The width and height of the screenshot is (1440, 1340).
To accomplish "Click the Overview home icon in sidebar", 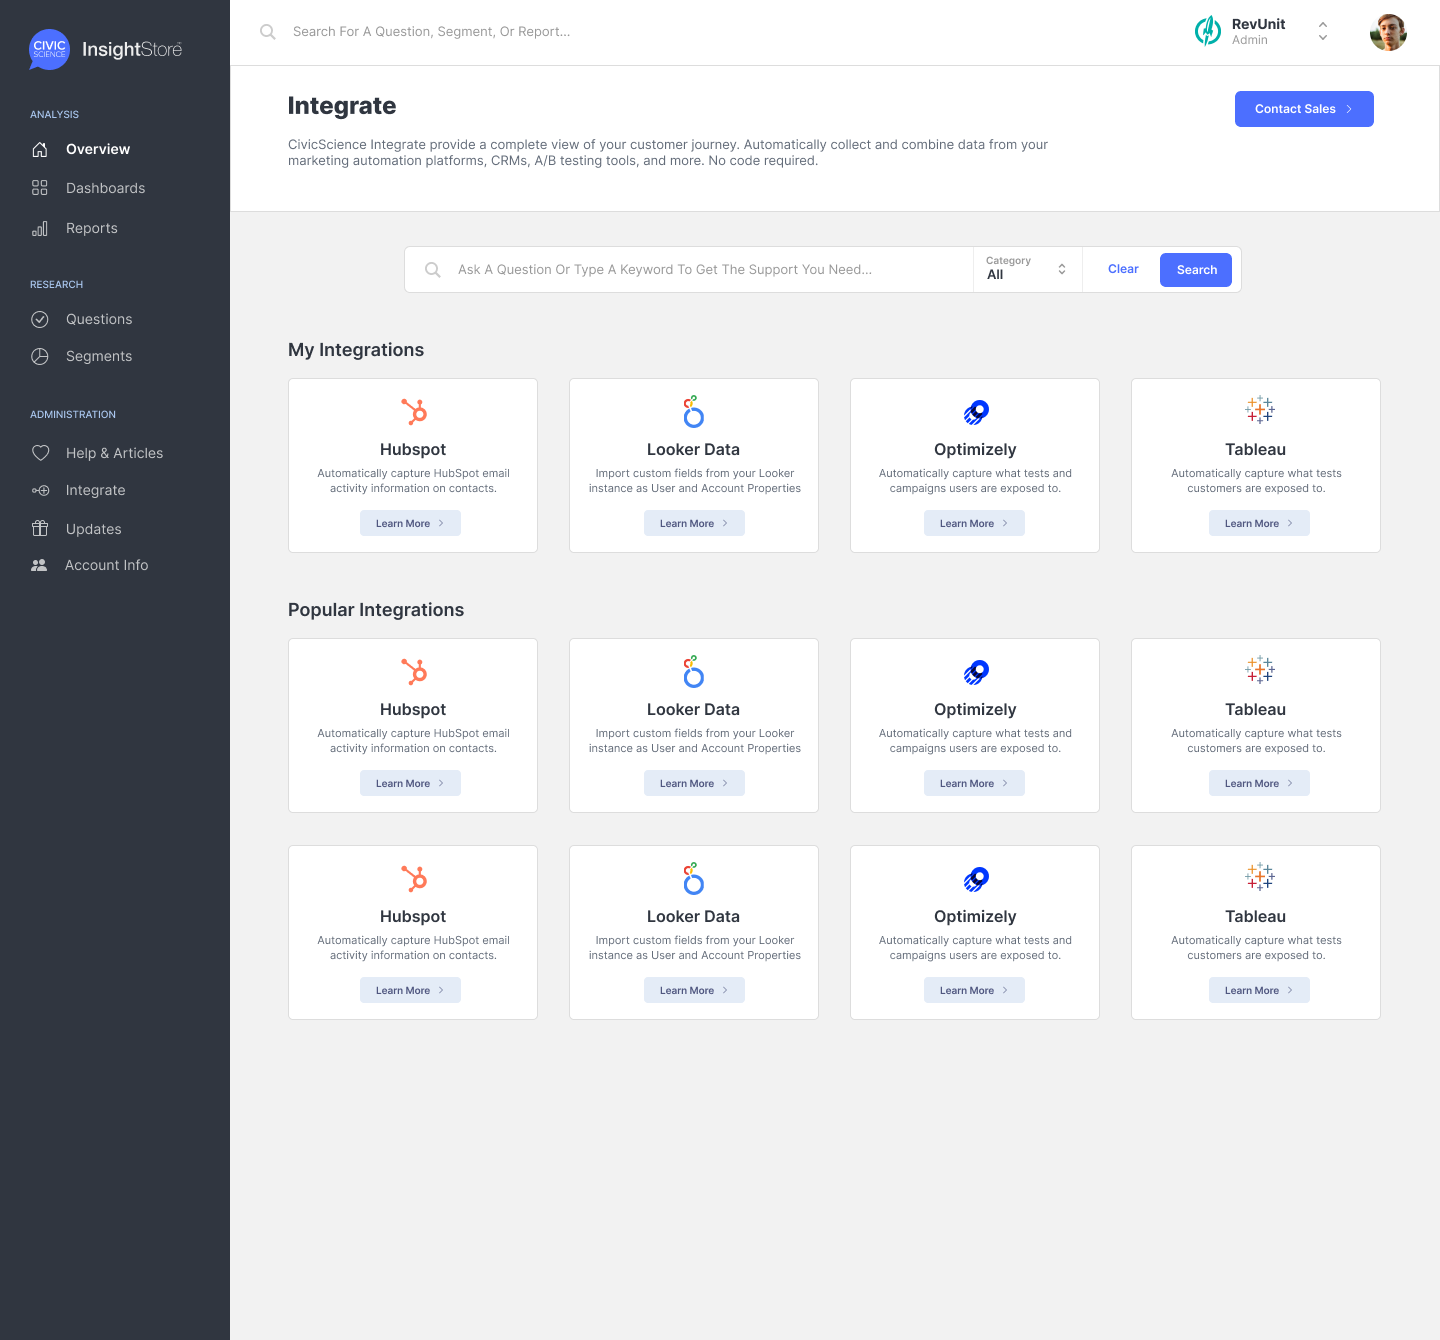I will (x=40, y=149).
